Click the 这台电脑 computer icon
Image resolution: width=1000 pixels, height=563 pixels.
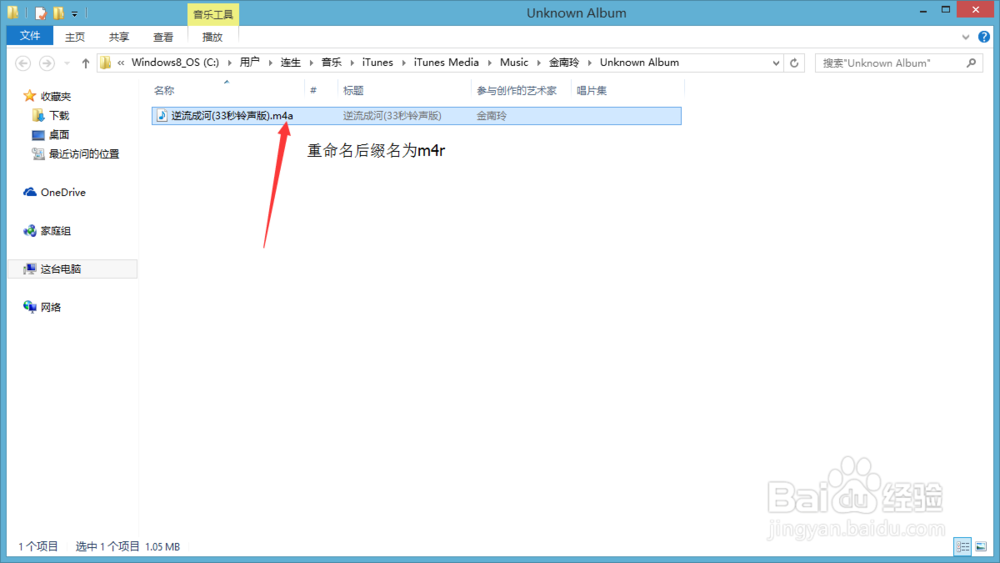click(x=29, y=269)
